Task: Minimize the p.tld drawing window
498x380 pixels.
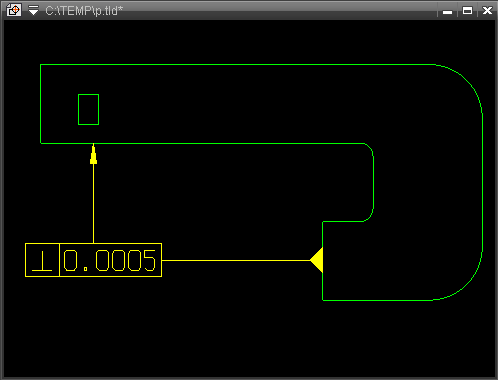Action: point(447,11)
